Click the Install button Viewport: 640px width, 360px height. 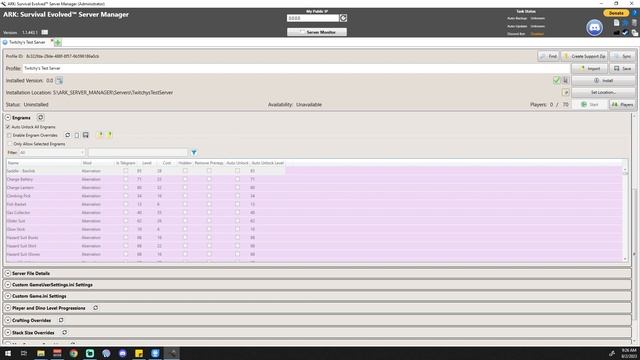(604, 80)
